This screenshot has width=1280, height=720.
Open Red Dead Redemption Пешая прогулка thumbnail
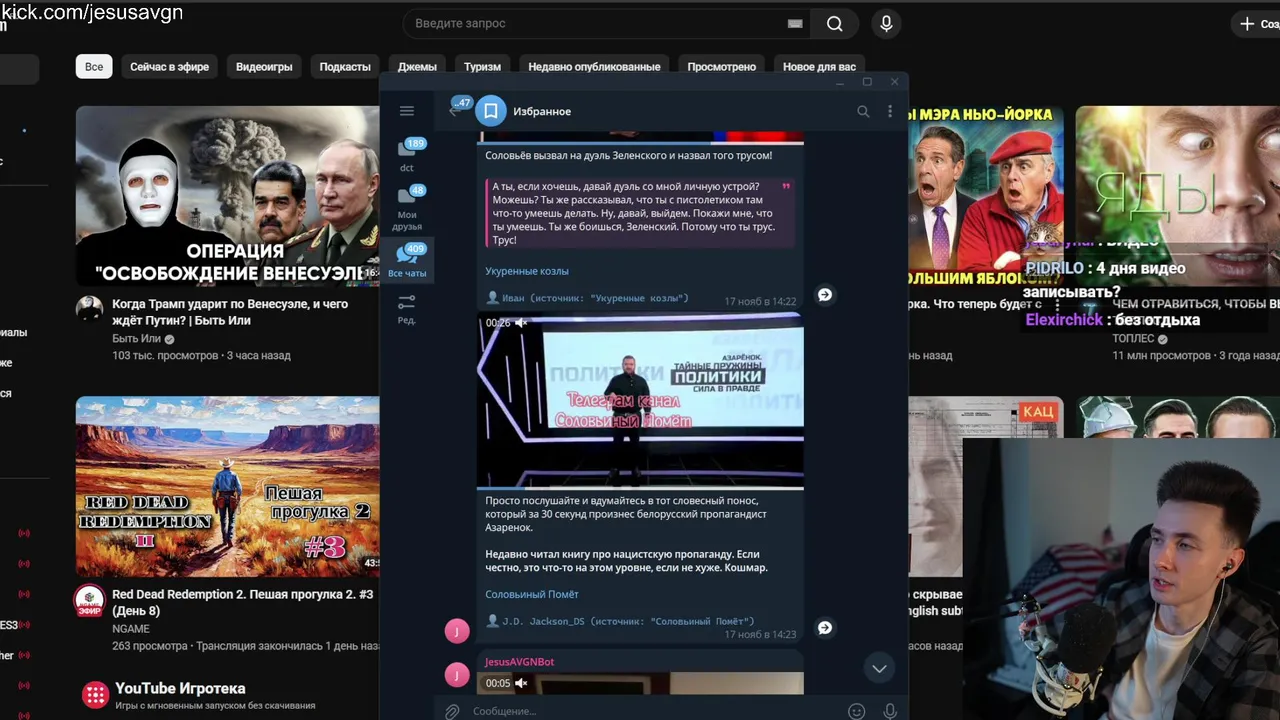(x=227, y=486)
